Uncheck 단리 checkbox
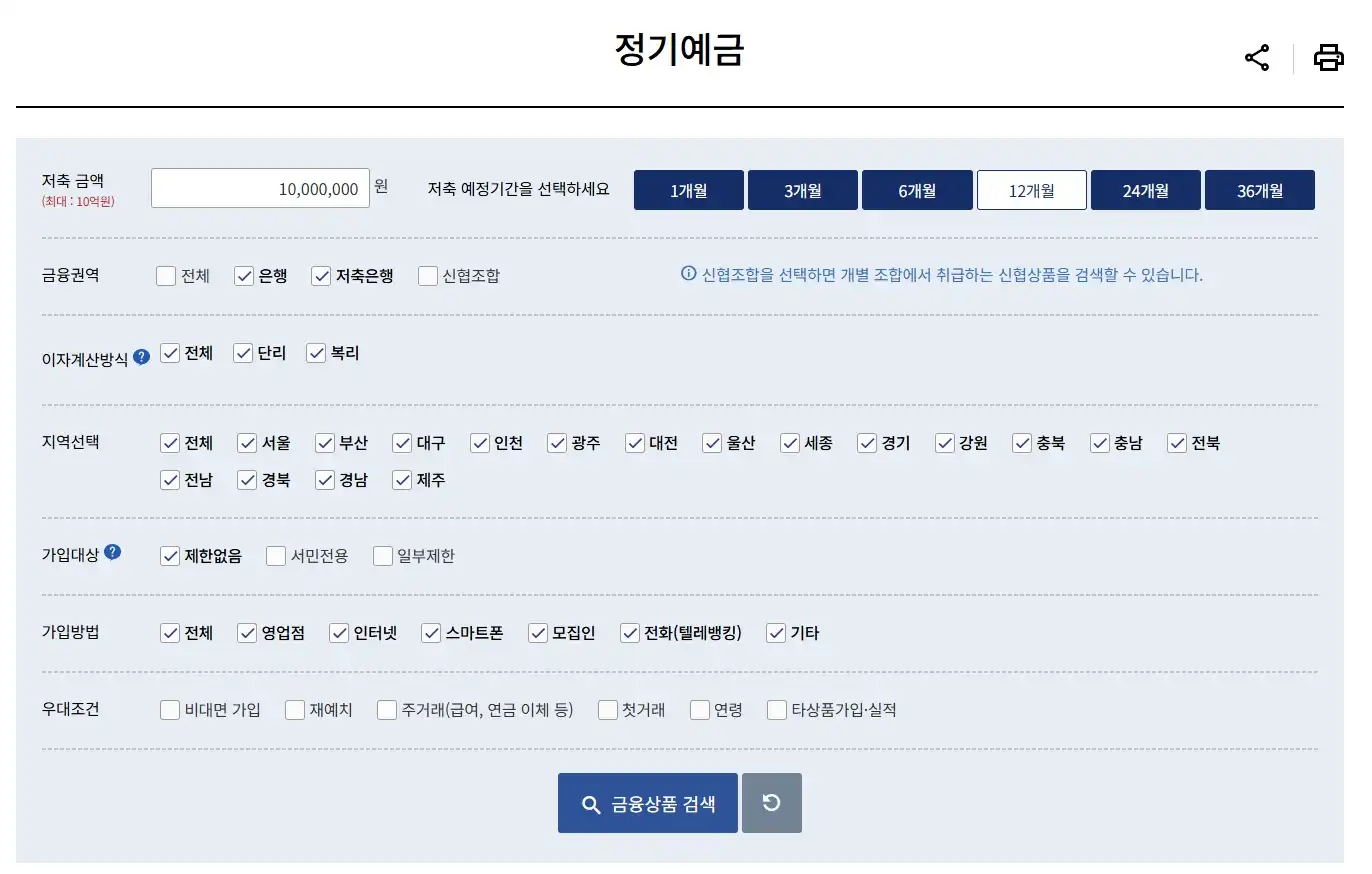The width and height of the screenshot is (1372, 874). click(243, 353)
